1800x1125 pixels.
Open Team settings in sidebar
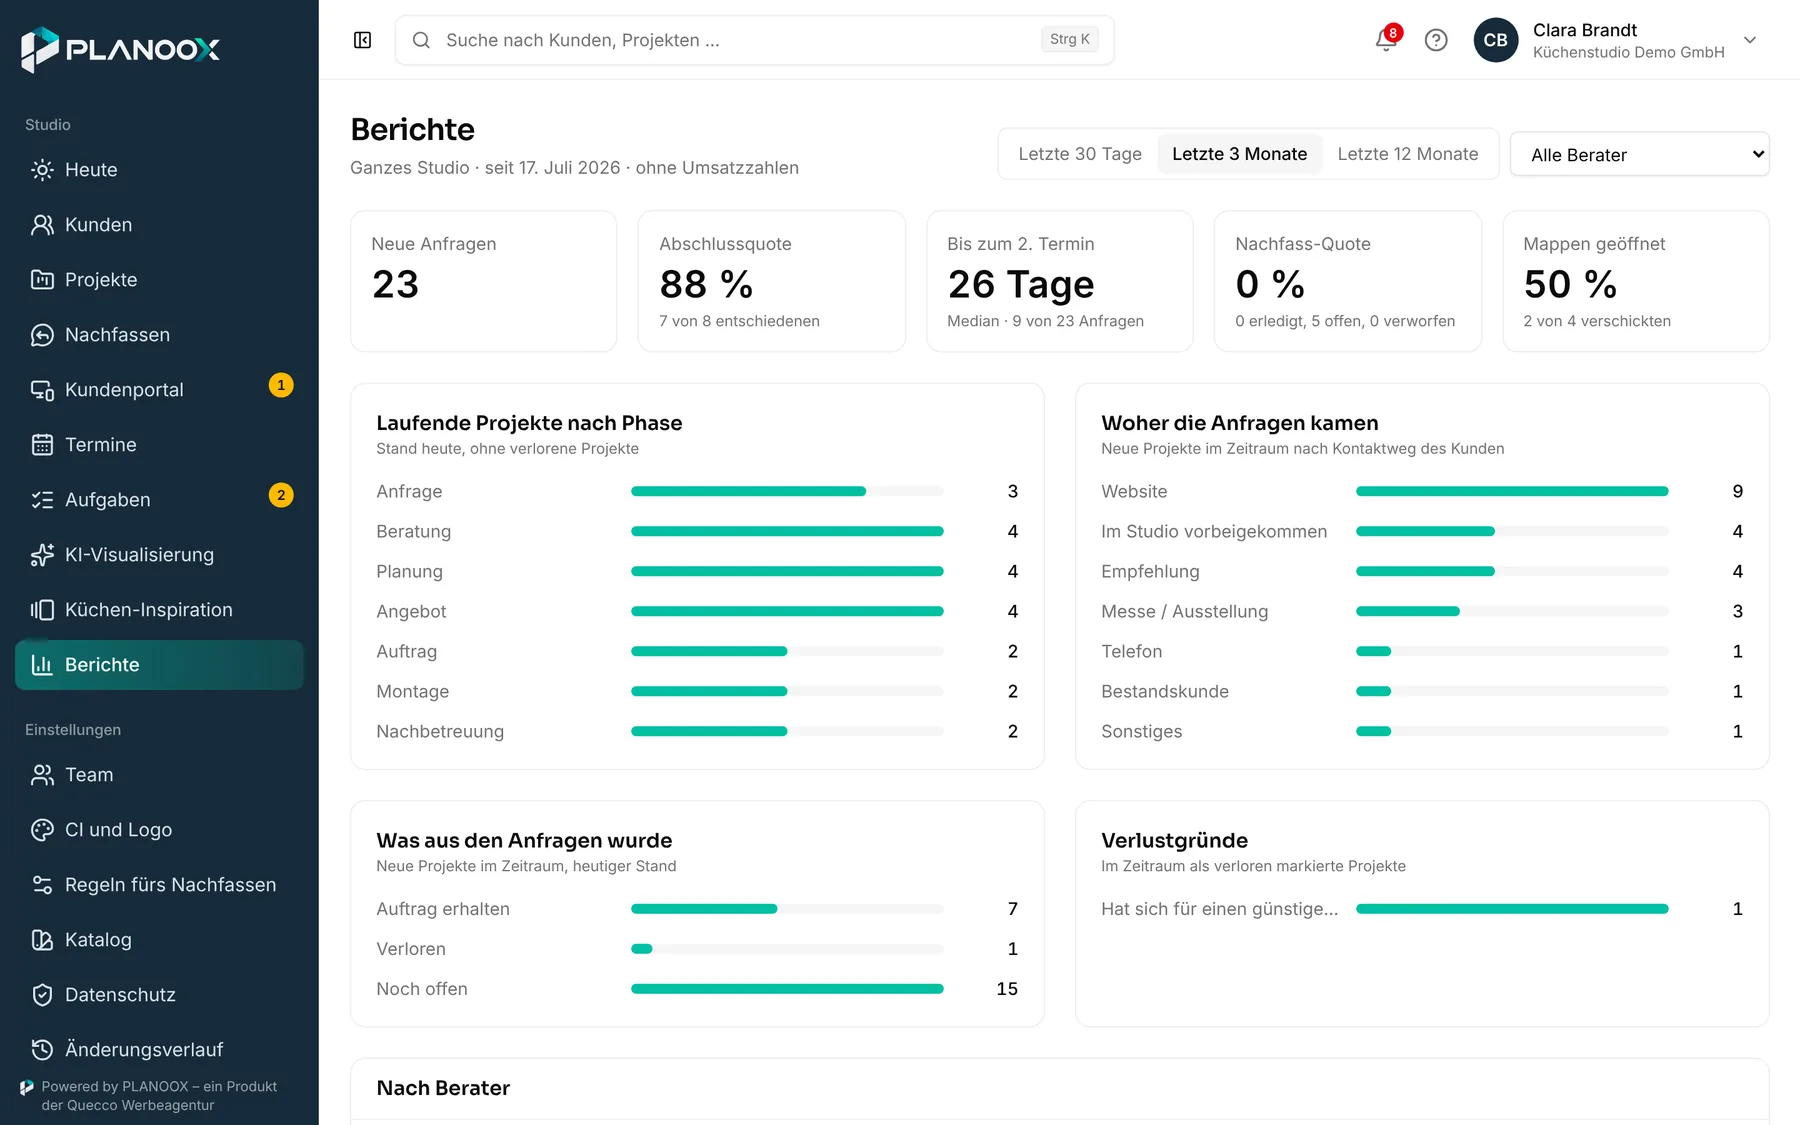[159, 775]
